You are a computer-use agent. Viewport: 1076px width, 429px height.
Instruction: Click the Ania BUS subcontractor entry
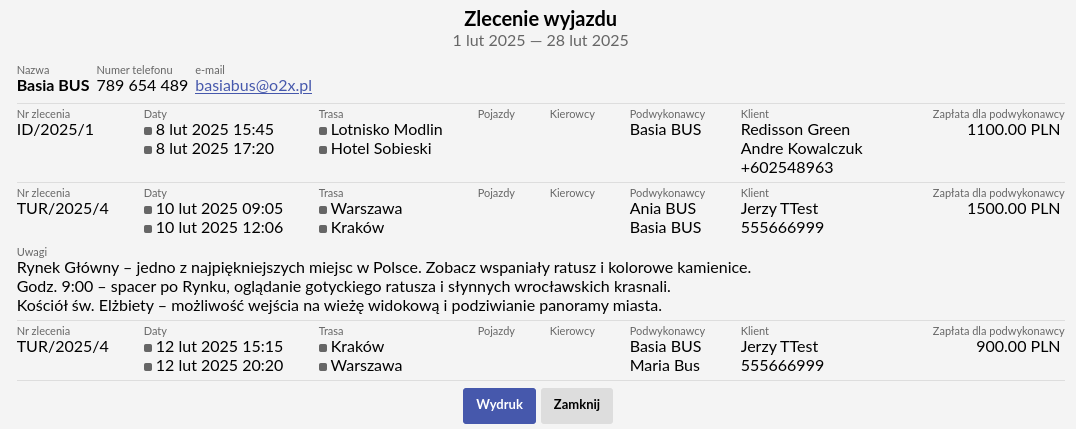coord(663,209)
